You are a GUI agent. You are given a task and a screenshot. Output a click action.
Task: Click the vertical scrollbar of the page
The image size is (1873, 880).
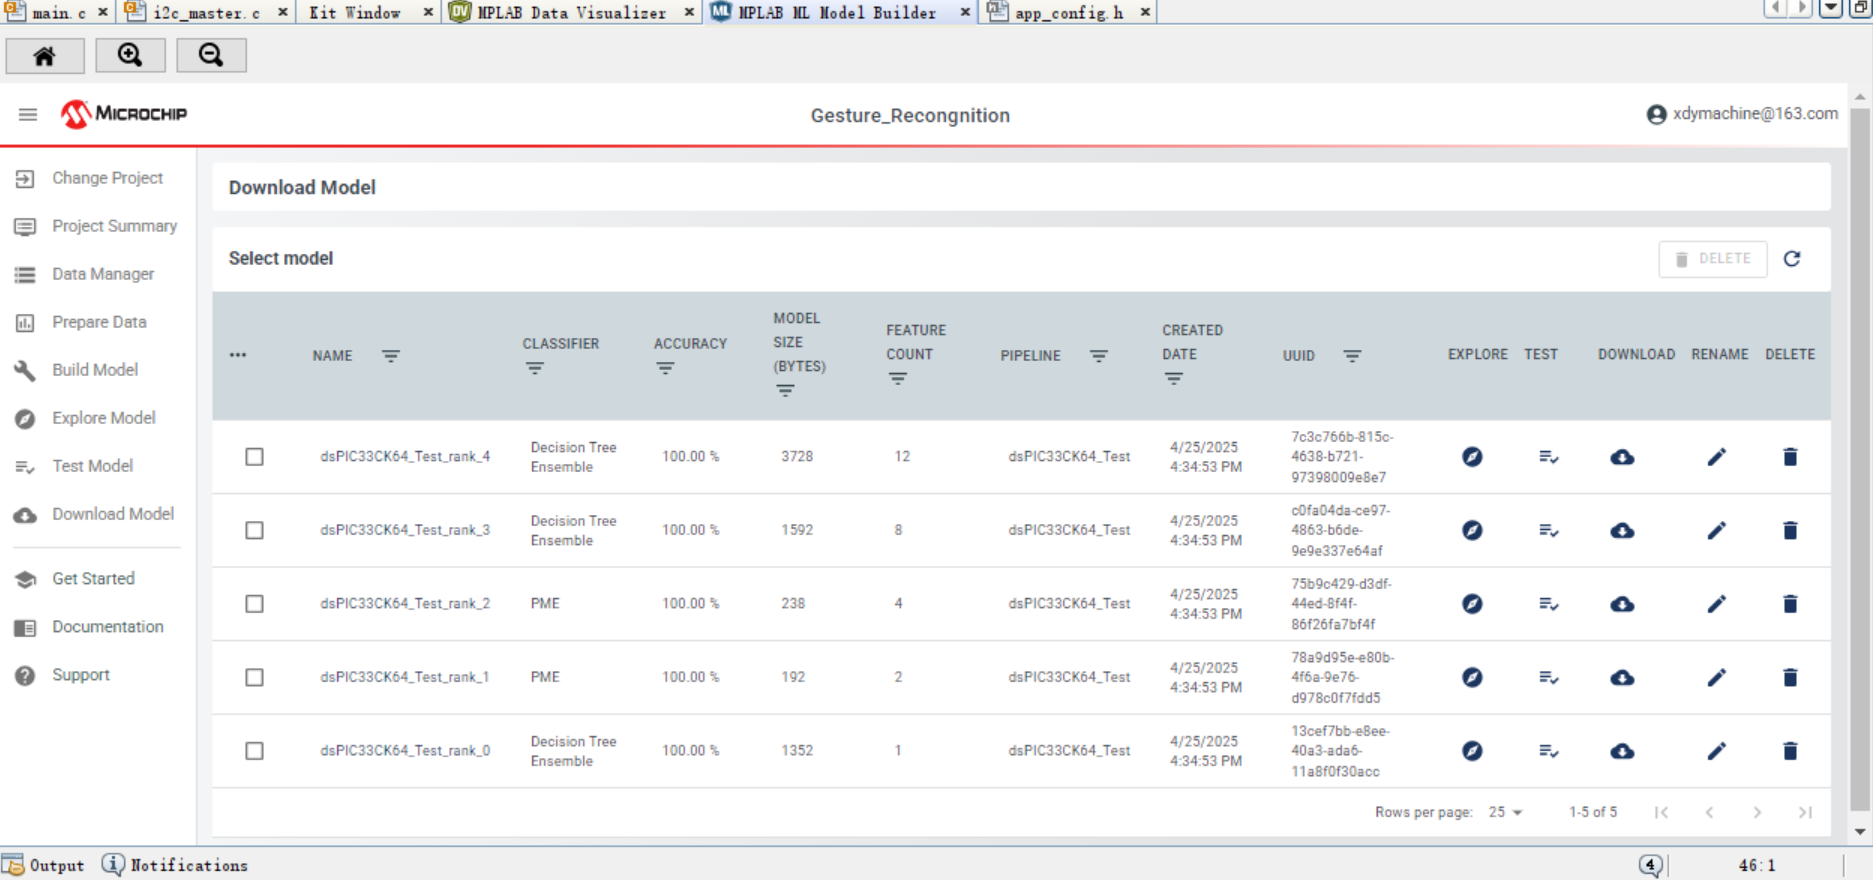tap(1860, 460)
